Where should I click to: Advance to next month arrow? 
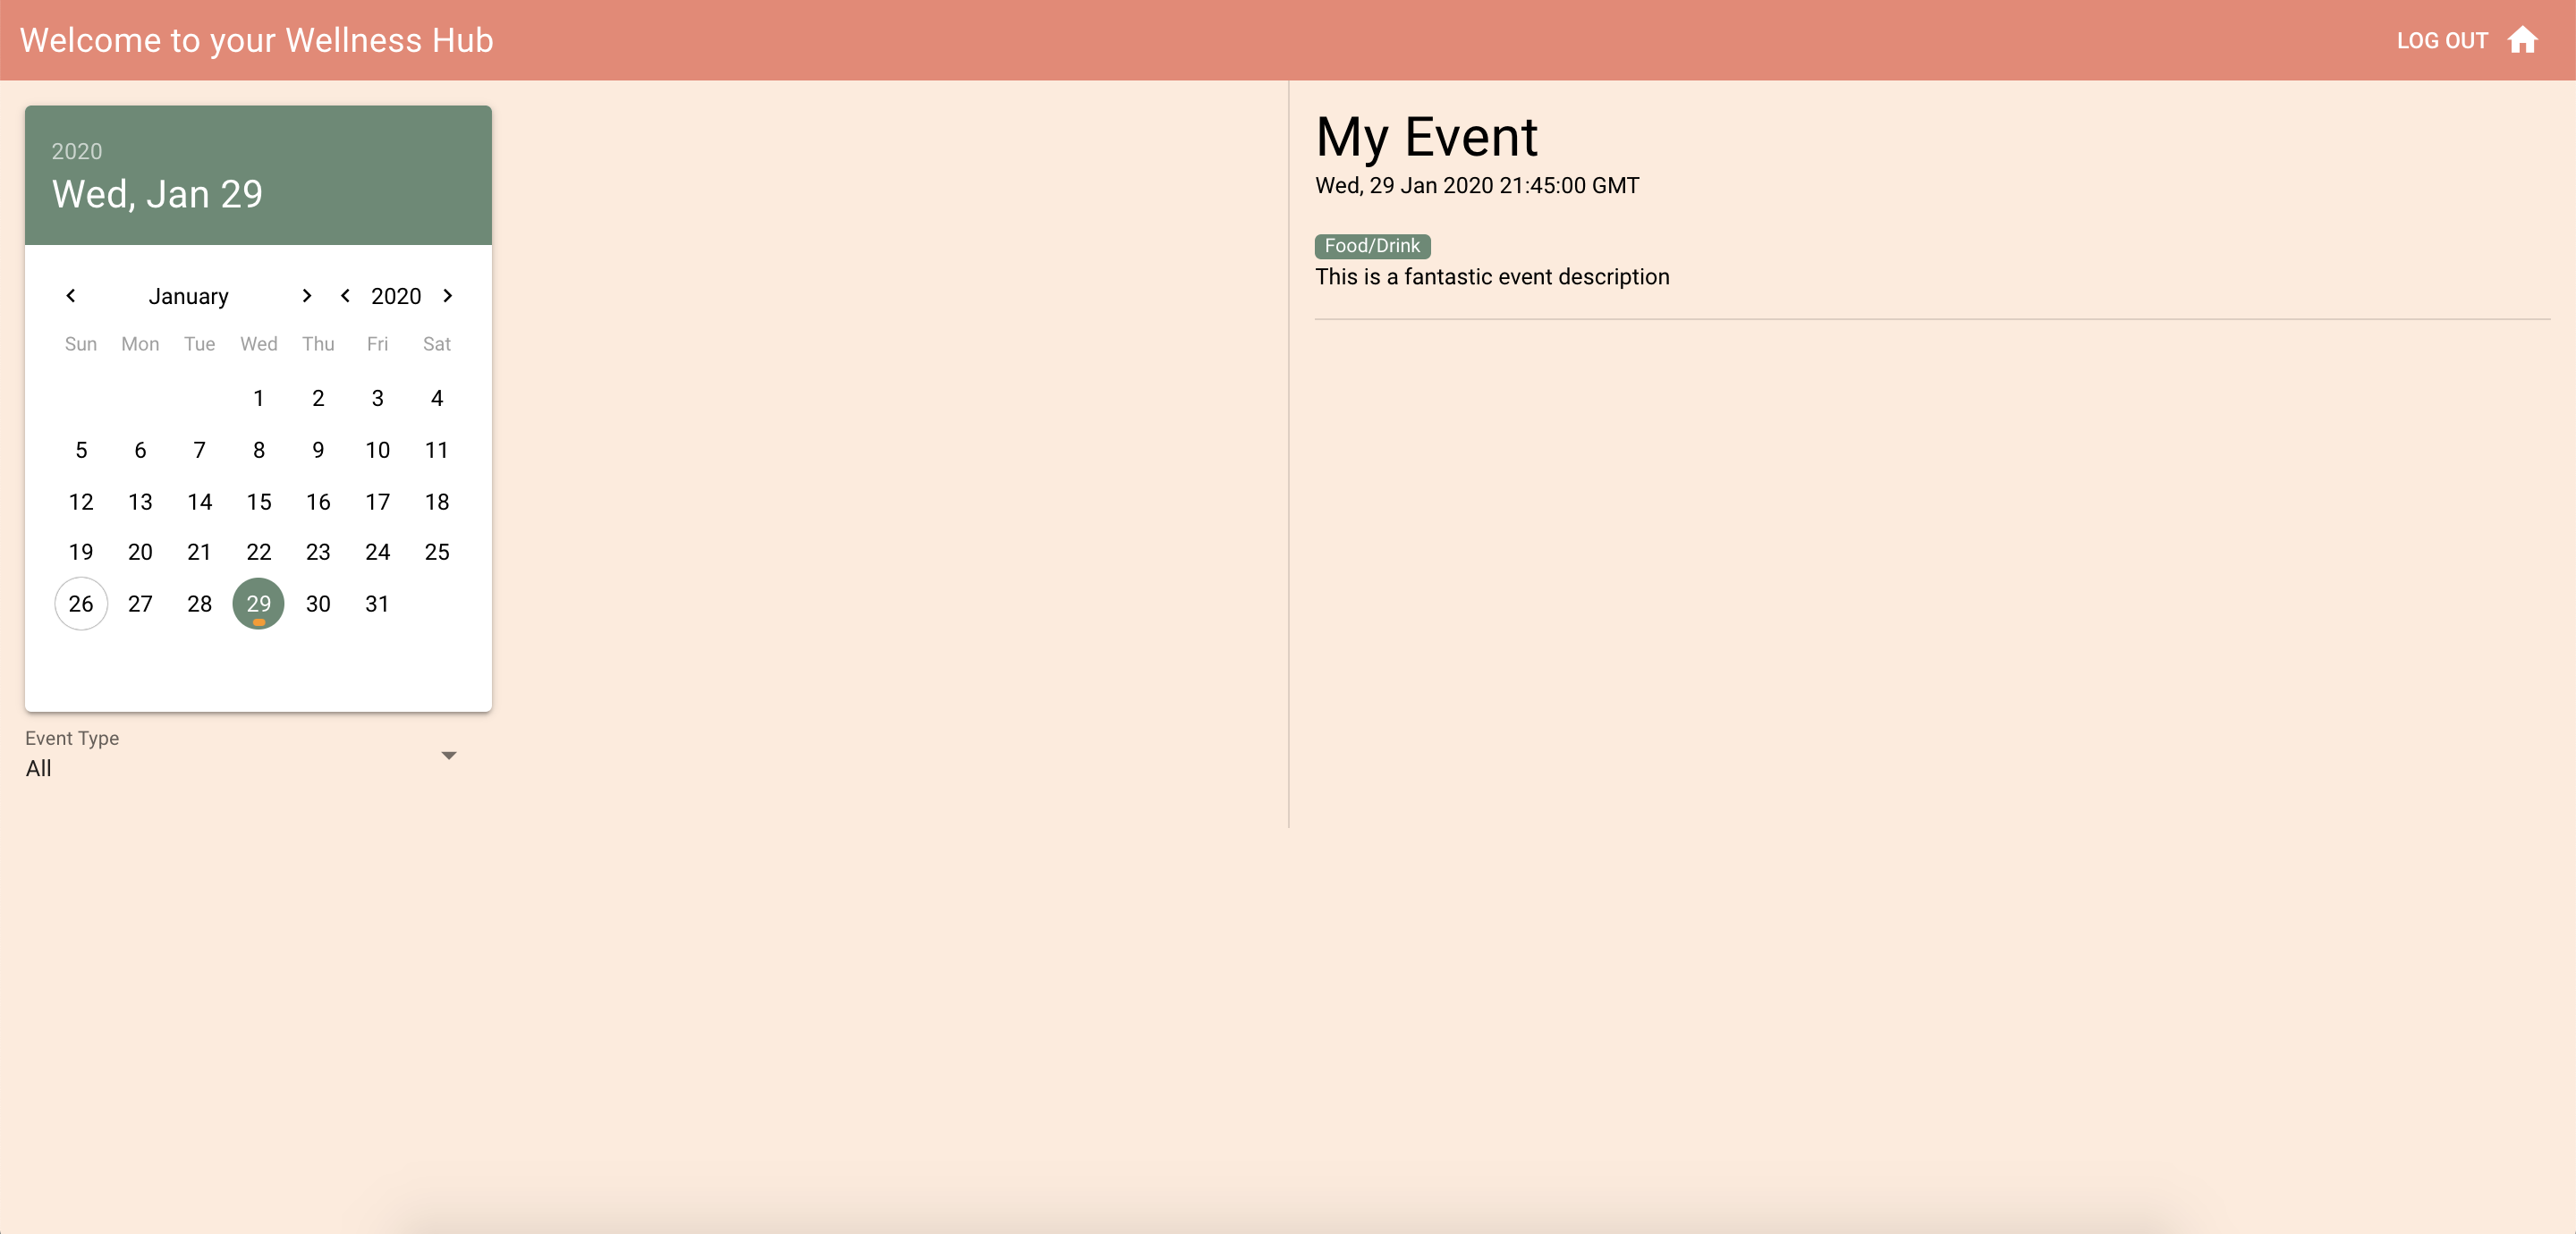point(307,295)
